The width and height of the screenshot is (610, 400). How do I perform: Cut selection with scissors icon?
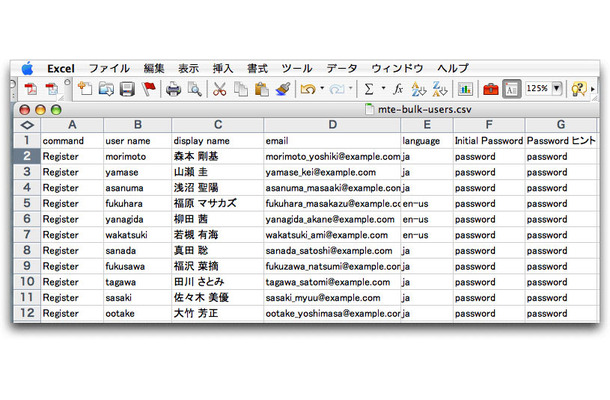pyautogui.click(x=219, y=89)
